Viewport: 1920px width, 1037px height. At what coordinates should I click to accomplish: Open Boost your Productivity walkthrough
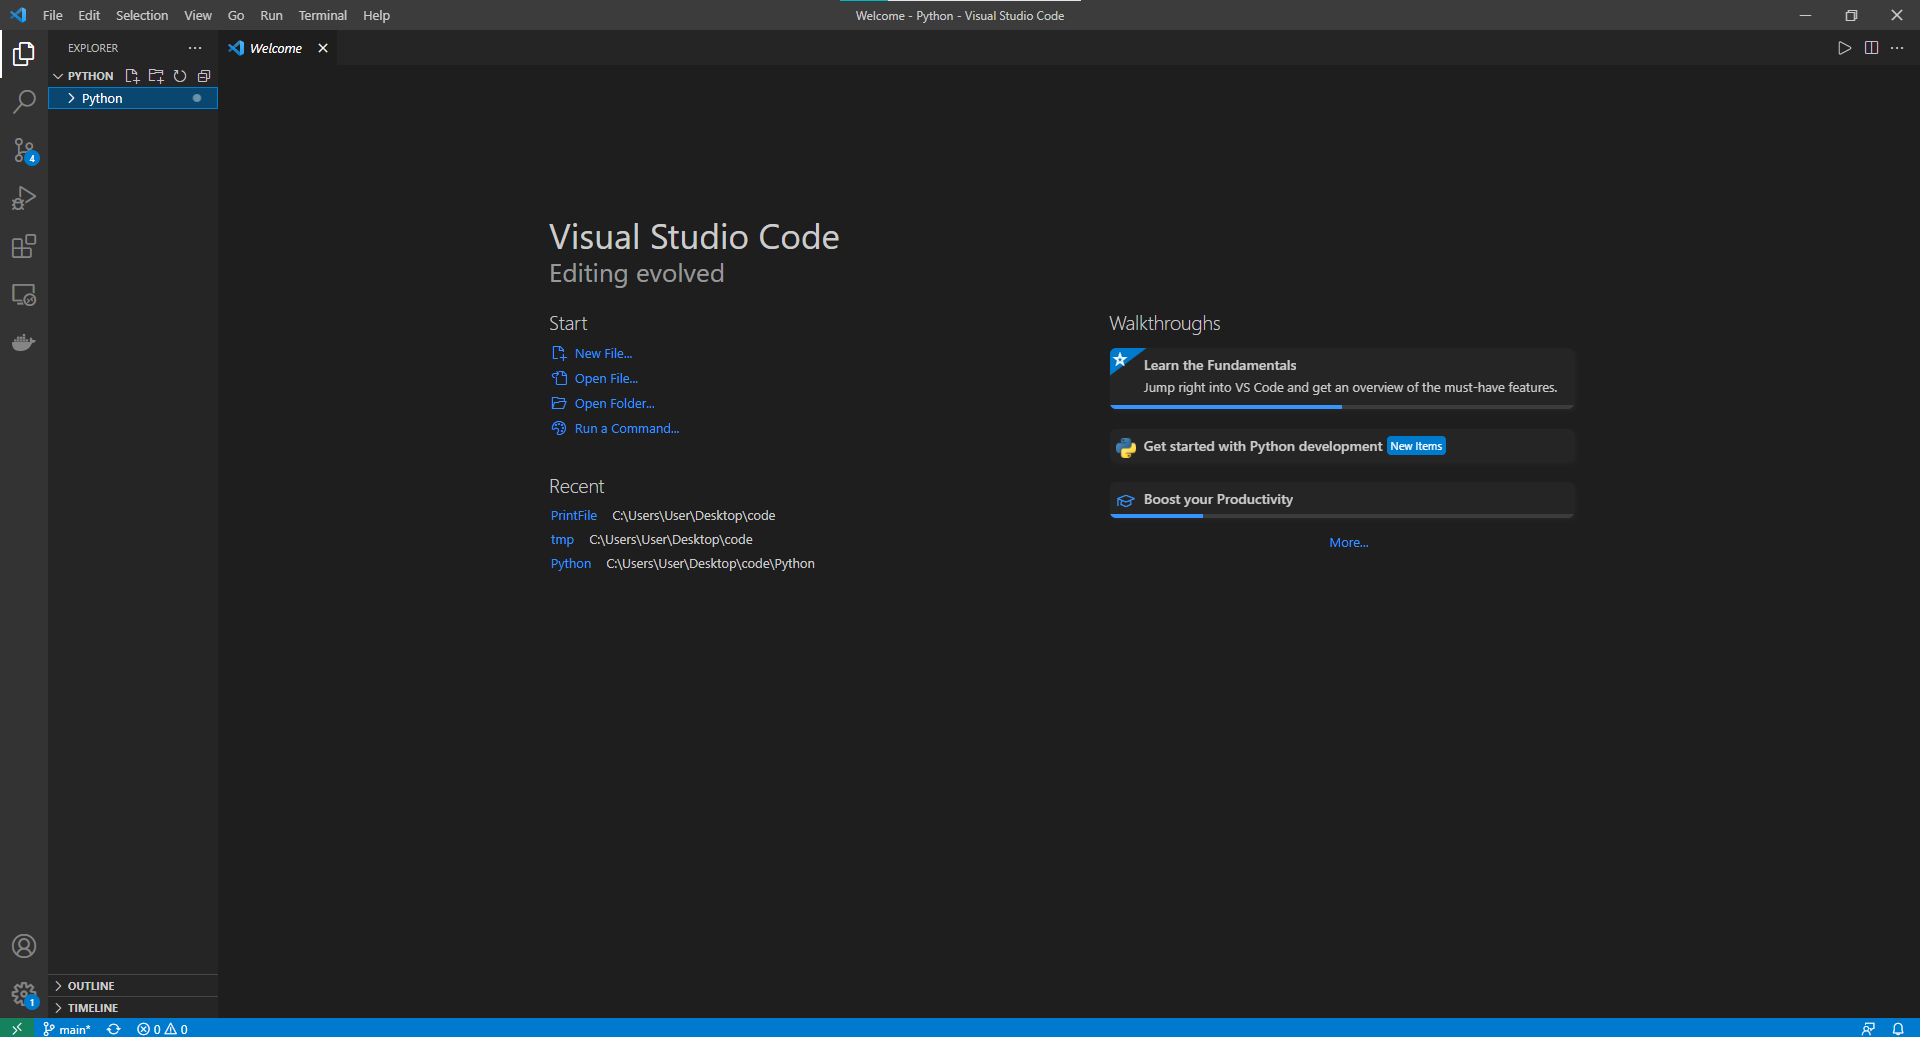tap(1342, 500)
